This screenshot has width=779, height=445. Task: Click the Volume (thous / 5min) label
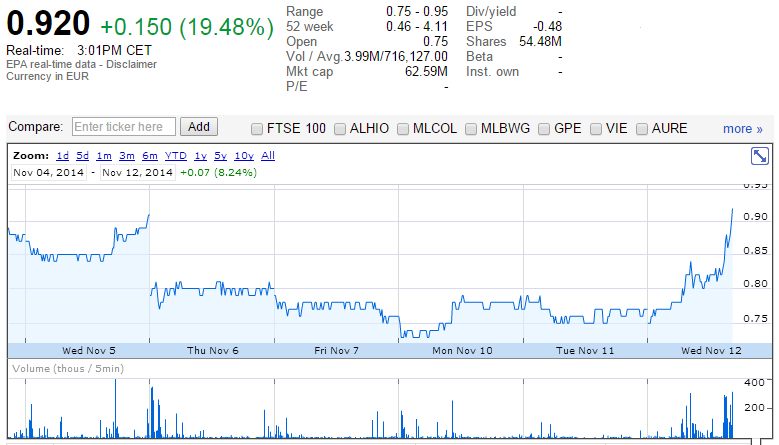click(x=68, y=369)
